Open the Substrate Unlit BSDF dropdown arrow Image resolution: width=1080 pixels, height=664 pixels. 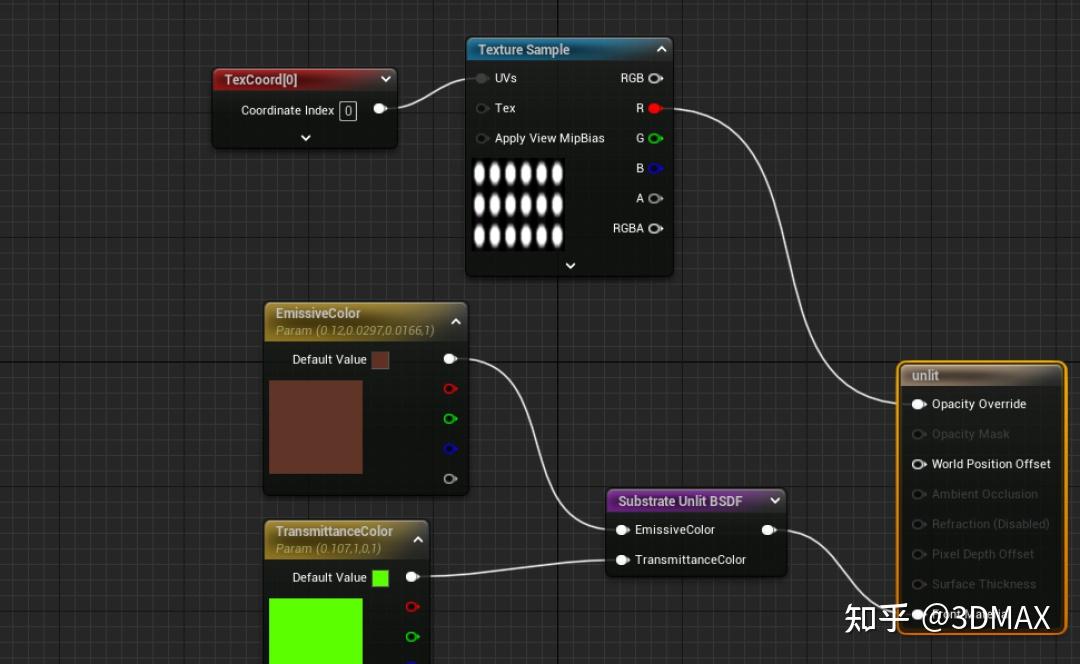pos(775,500)
